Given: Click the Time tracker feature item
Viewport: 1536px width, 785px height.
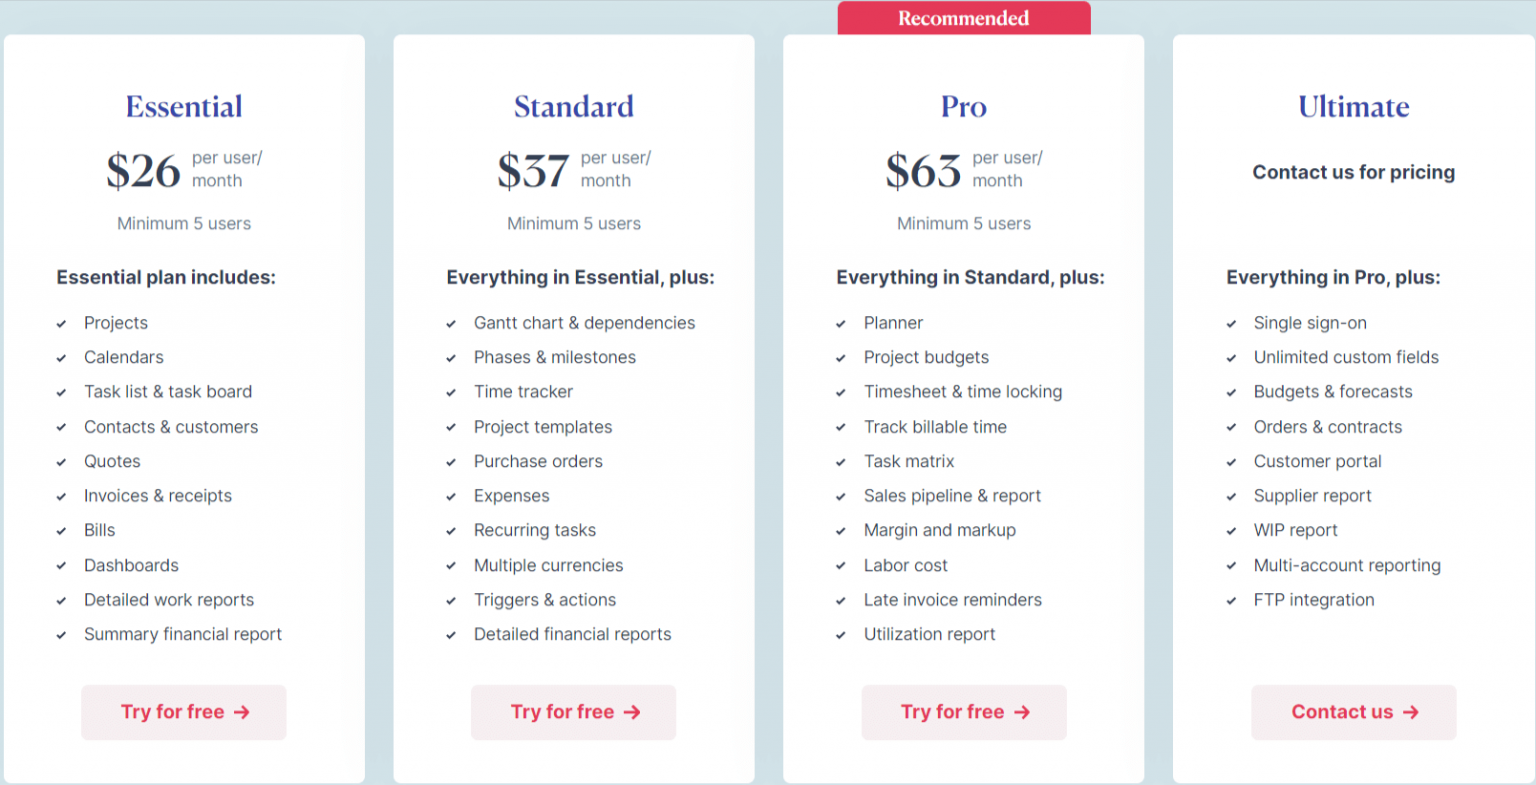Looking at the screenshot, I should click(x=523, y=392).
